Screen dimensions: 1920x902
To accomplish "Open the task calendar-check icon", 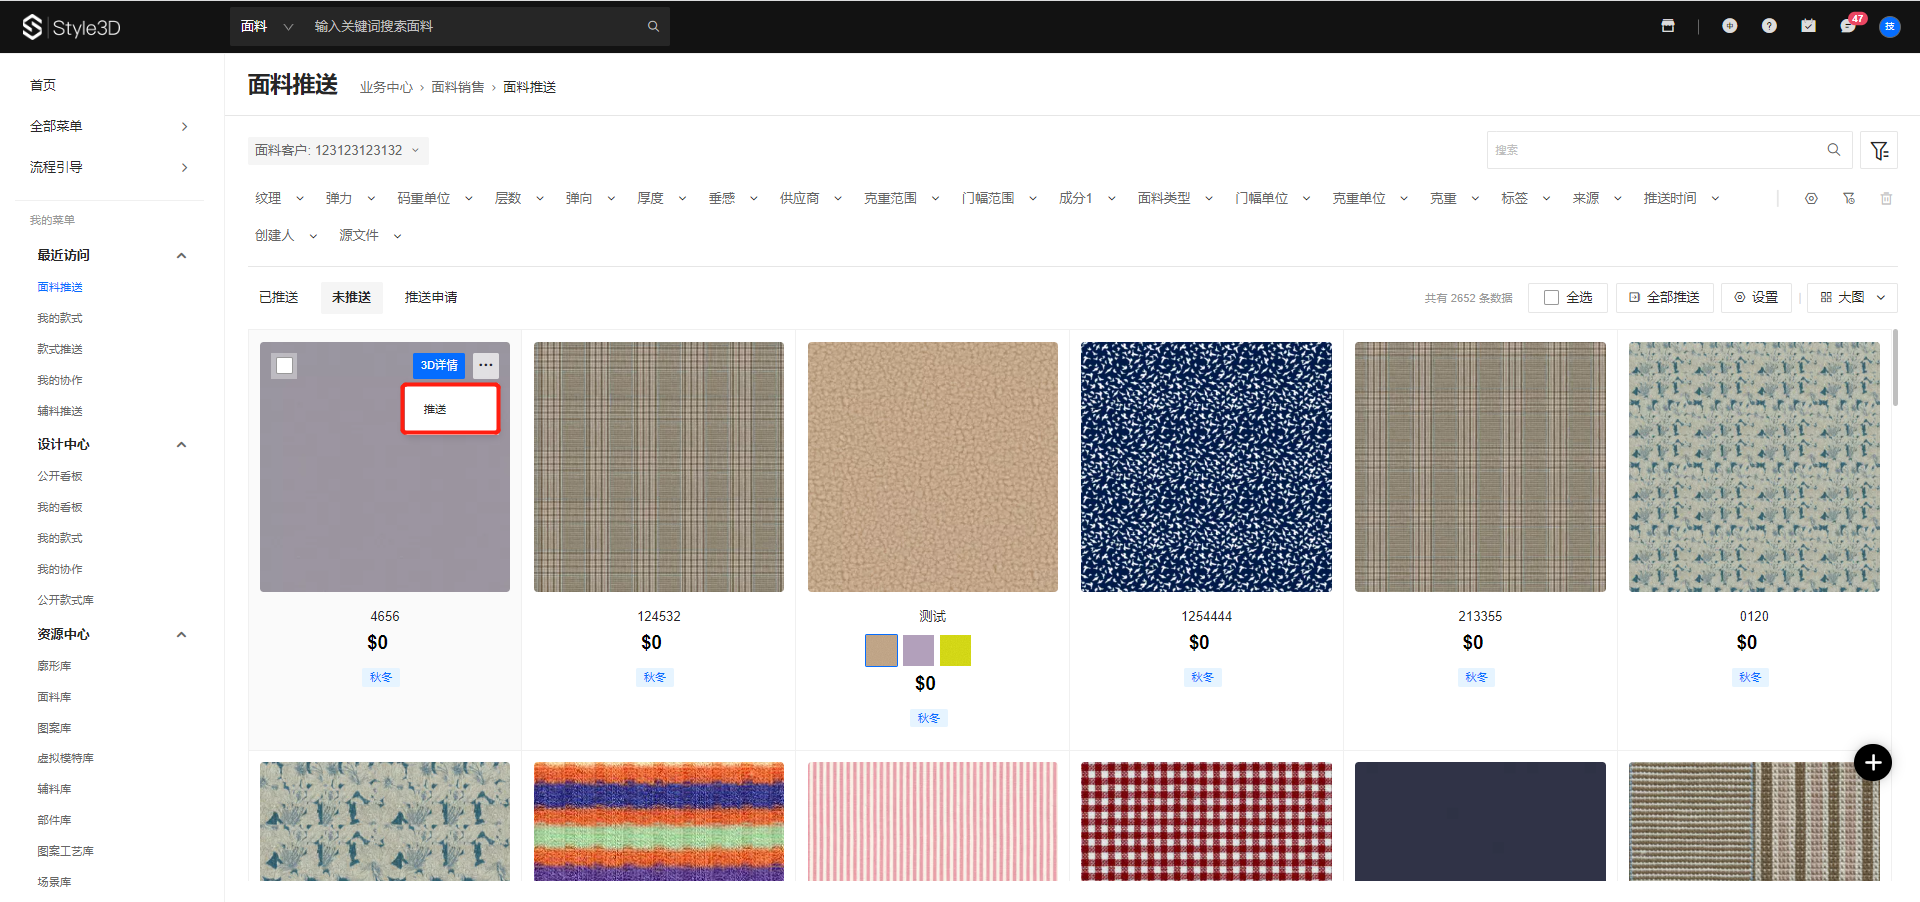I will coord(1808,26).
